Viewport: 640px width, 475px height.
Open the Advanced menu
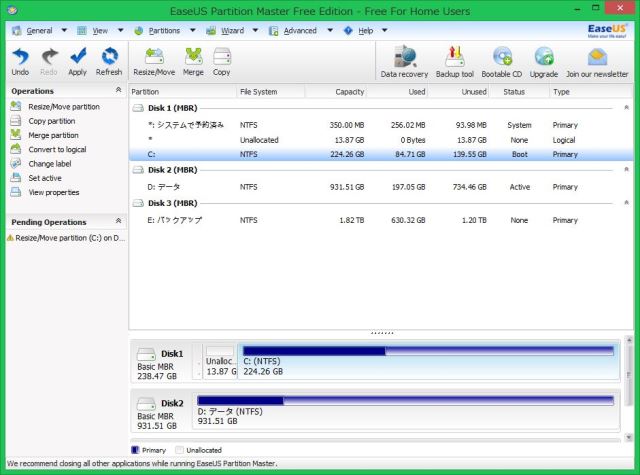pos(300,31)
